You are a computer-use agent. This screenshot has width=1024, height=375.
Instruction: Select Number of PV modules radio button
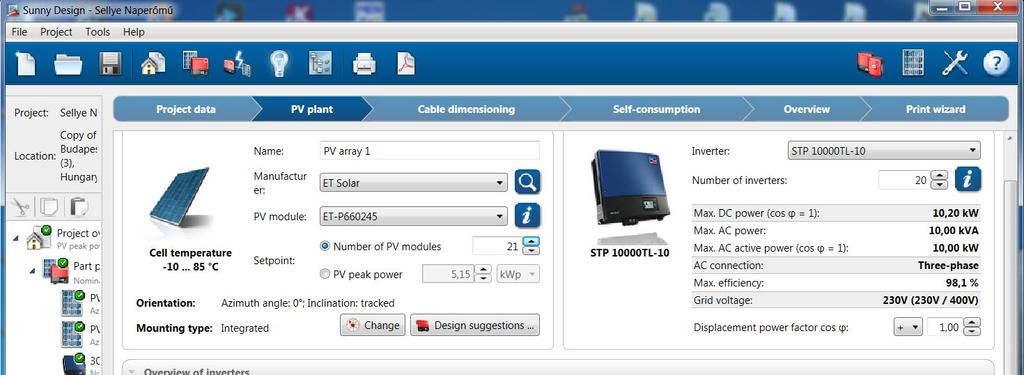(325, 246)
